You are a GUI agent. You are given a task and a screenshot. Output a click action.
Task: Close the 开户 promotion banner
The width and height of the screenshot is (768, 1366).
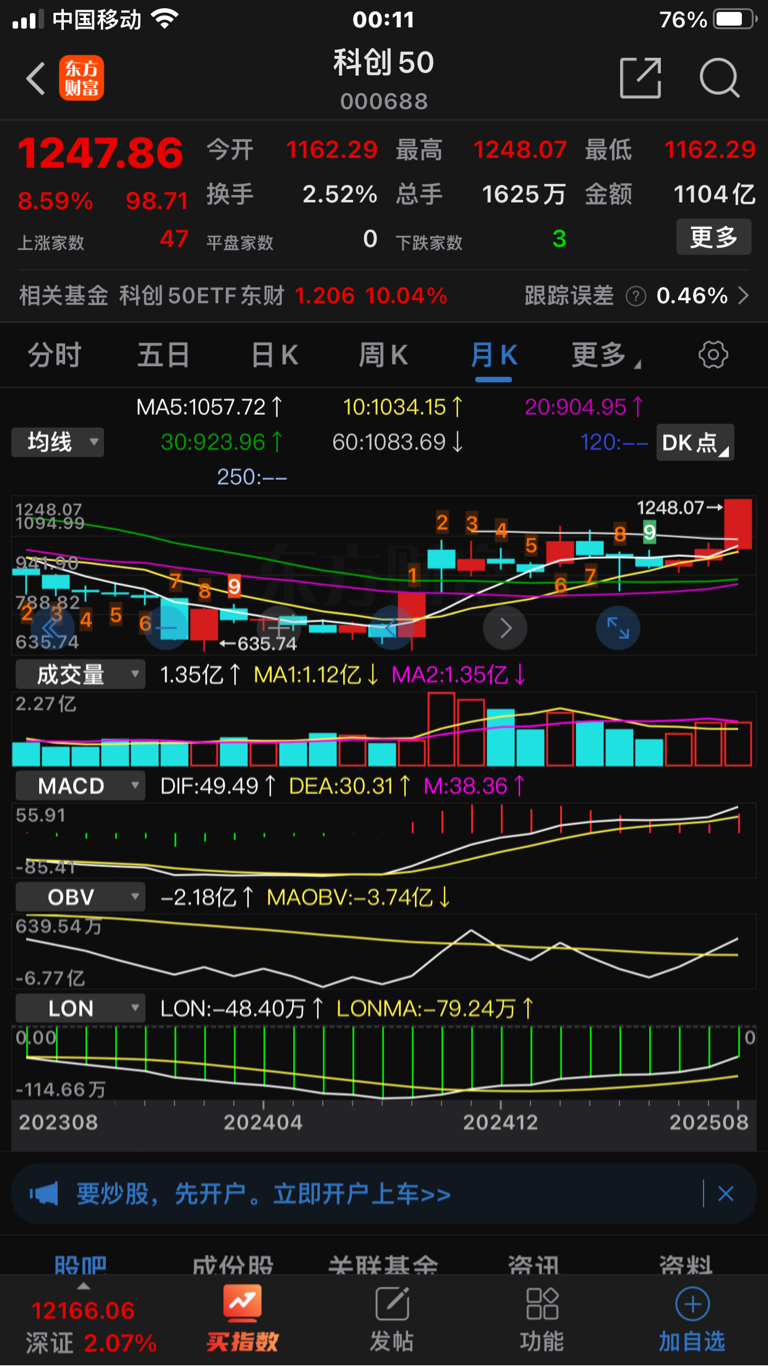click(x=726, y=1193)
